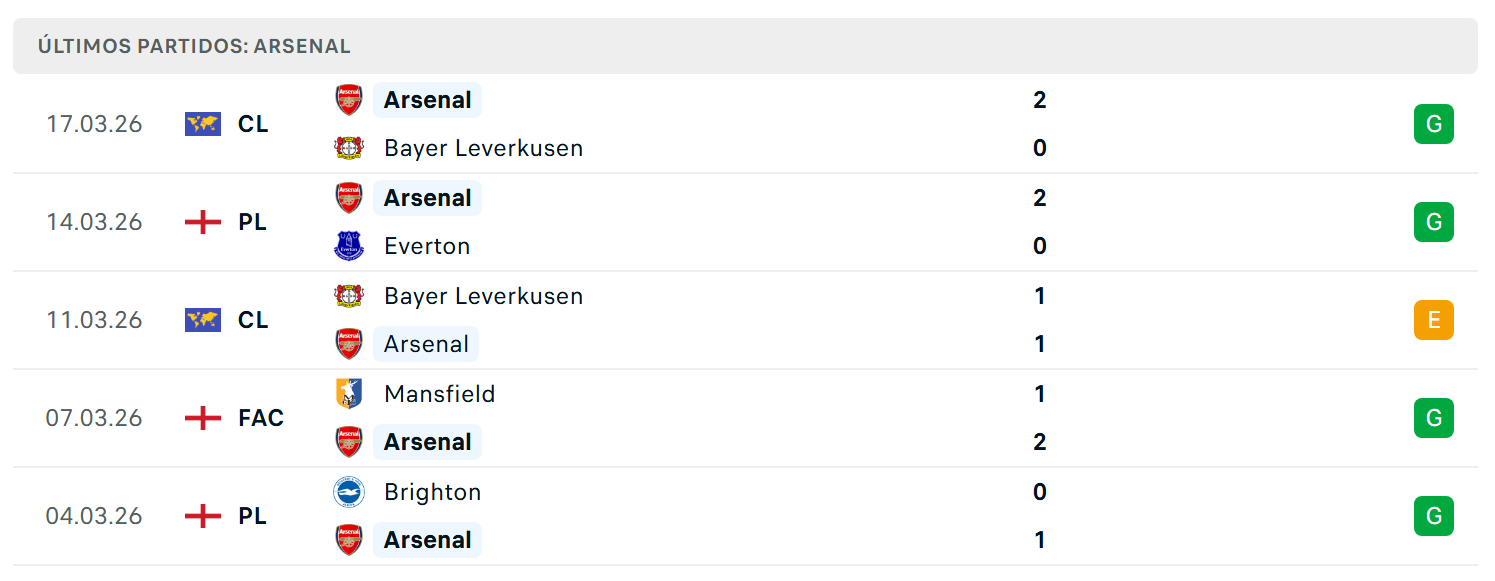1495x581 pixels.
Task: Open the Everton team name link
Action: pyautogui.click(x=427, y=246)
